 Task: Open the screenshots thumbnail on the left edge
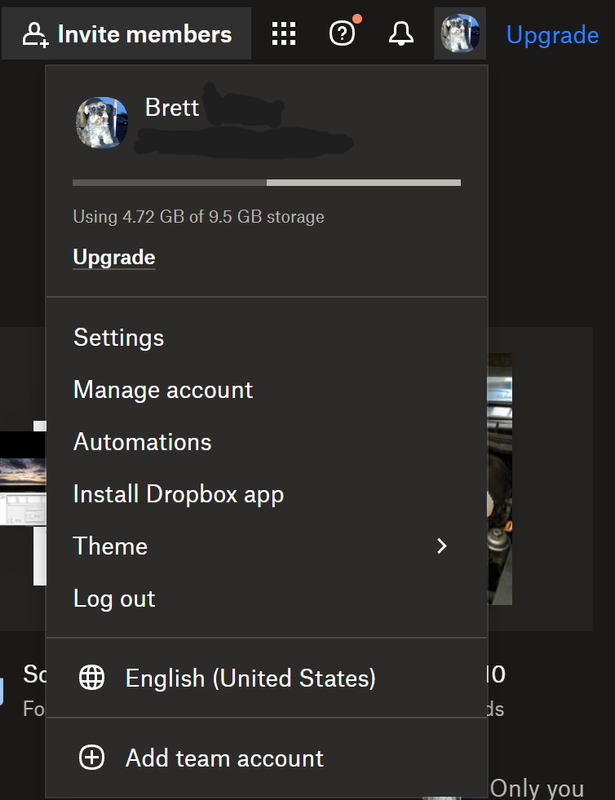[x=23, y=503]
